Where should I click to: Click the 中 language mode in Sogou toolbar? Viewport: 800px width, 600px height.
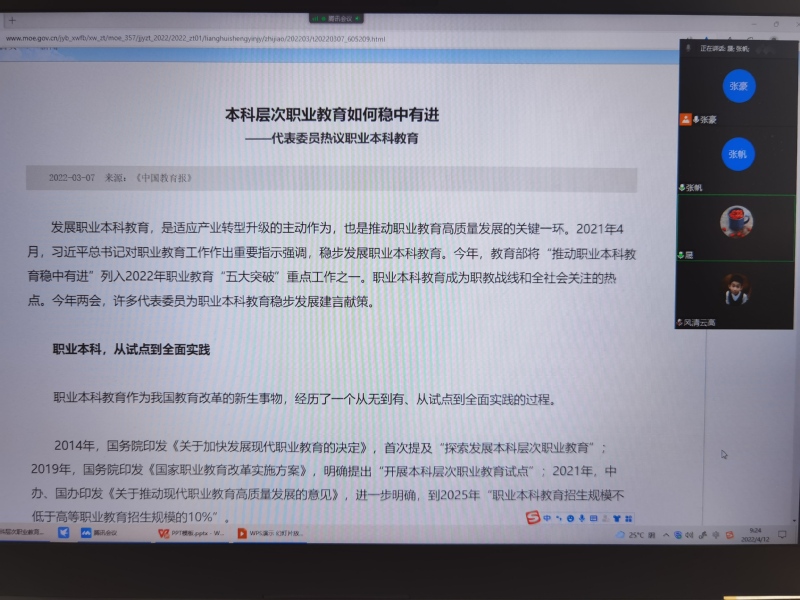tap(547, 517)
